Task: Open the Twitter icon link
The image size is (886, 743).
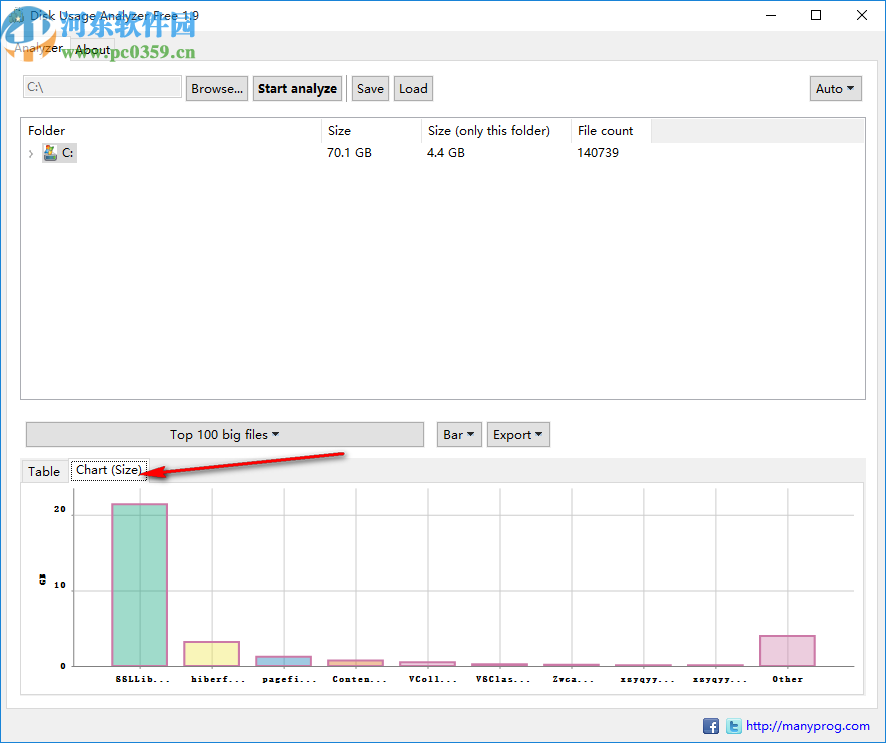Action: [x=734, y=726]
